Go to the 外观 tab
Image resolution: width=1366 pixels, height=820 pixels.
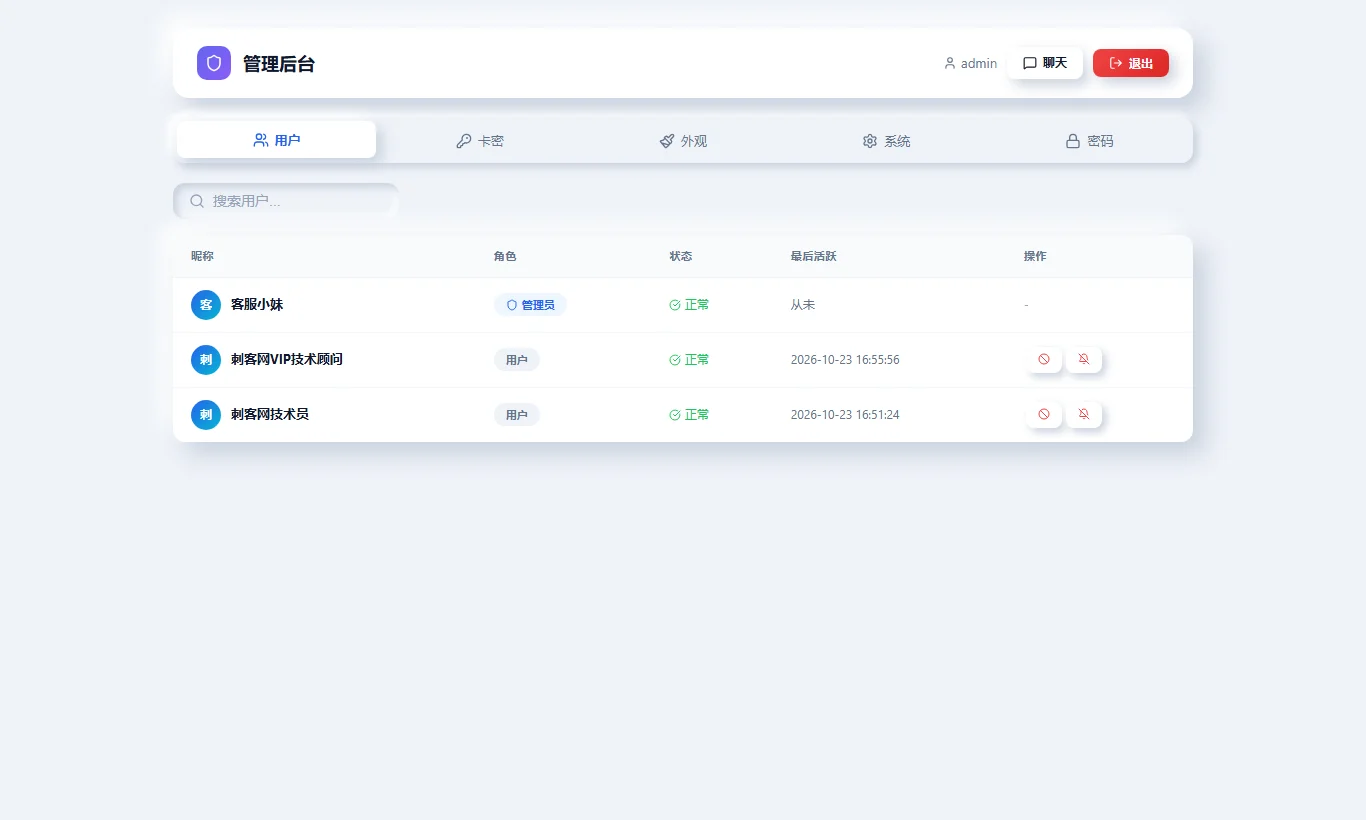[x=683, y=141]
